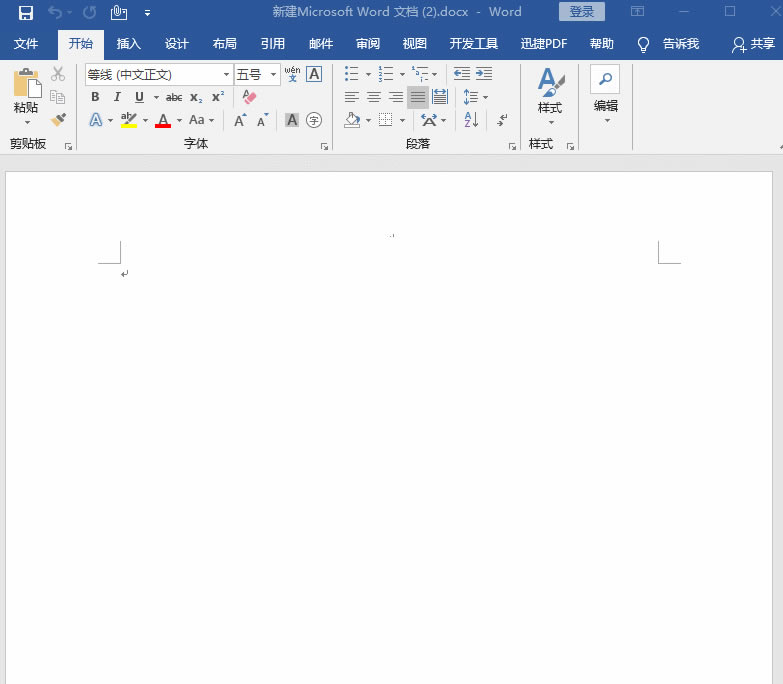Switch to the 审阅 Review tab
The width and height of the screenshot is (783, 684).
point(368,44)
